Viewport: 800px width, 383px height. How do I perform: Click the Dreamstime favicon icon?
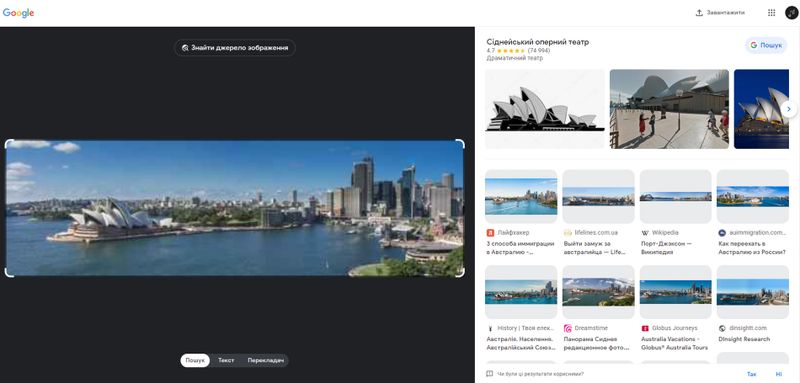[x=567, y=328]
